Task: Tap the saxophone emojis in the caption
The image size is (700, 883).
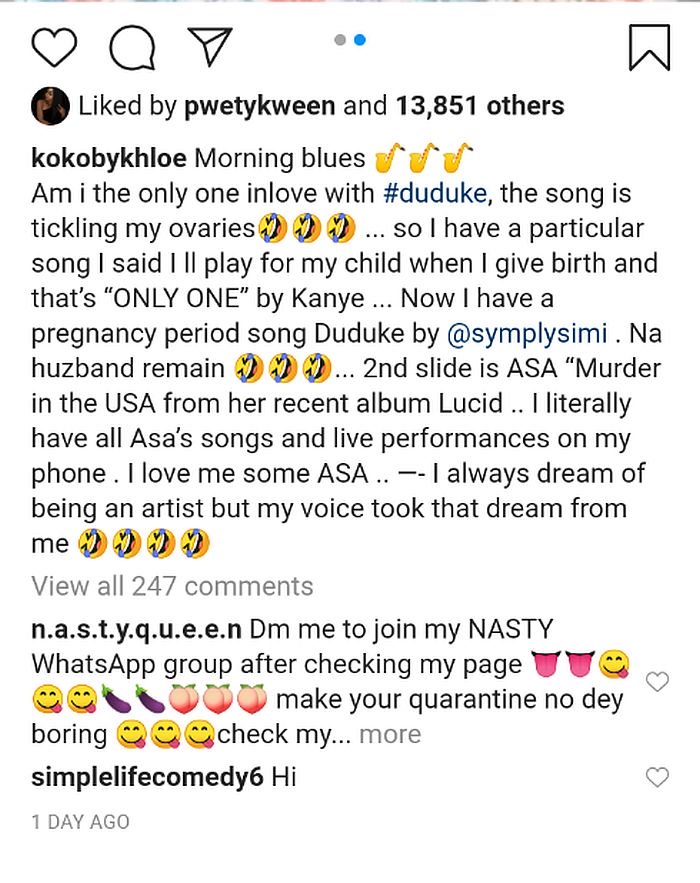Action: pos(423,158)
